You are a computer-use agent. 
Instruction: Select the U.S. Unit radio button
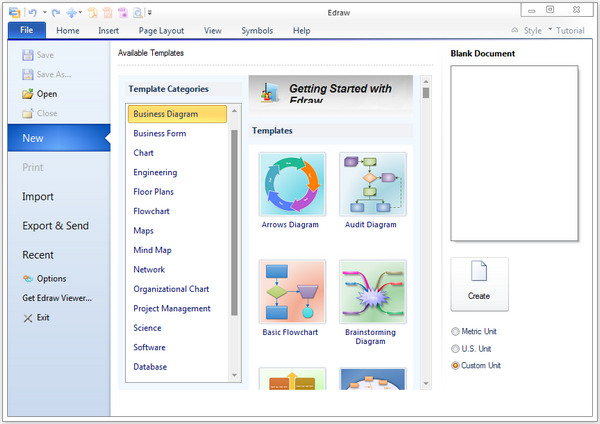[455, 349]
